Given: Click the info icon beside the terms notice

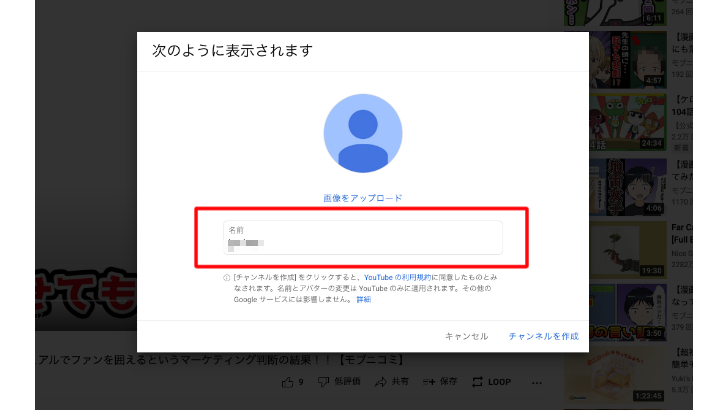Looking at the screenshot, I should point(227,278).
